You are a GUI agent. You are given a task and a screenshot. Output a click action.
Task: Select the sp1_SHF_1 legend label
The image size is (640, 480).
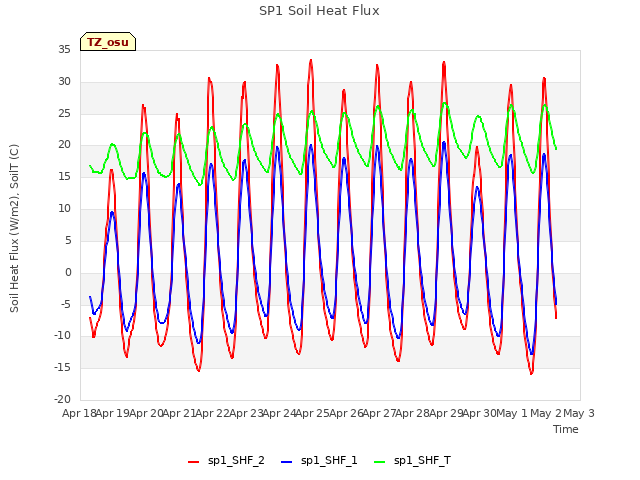point(329,460)
